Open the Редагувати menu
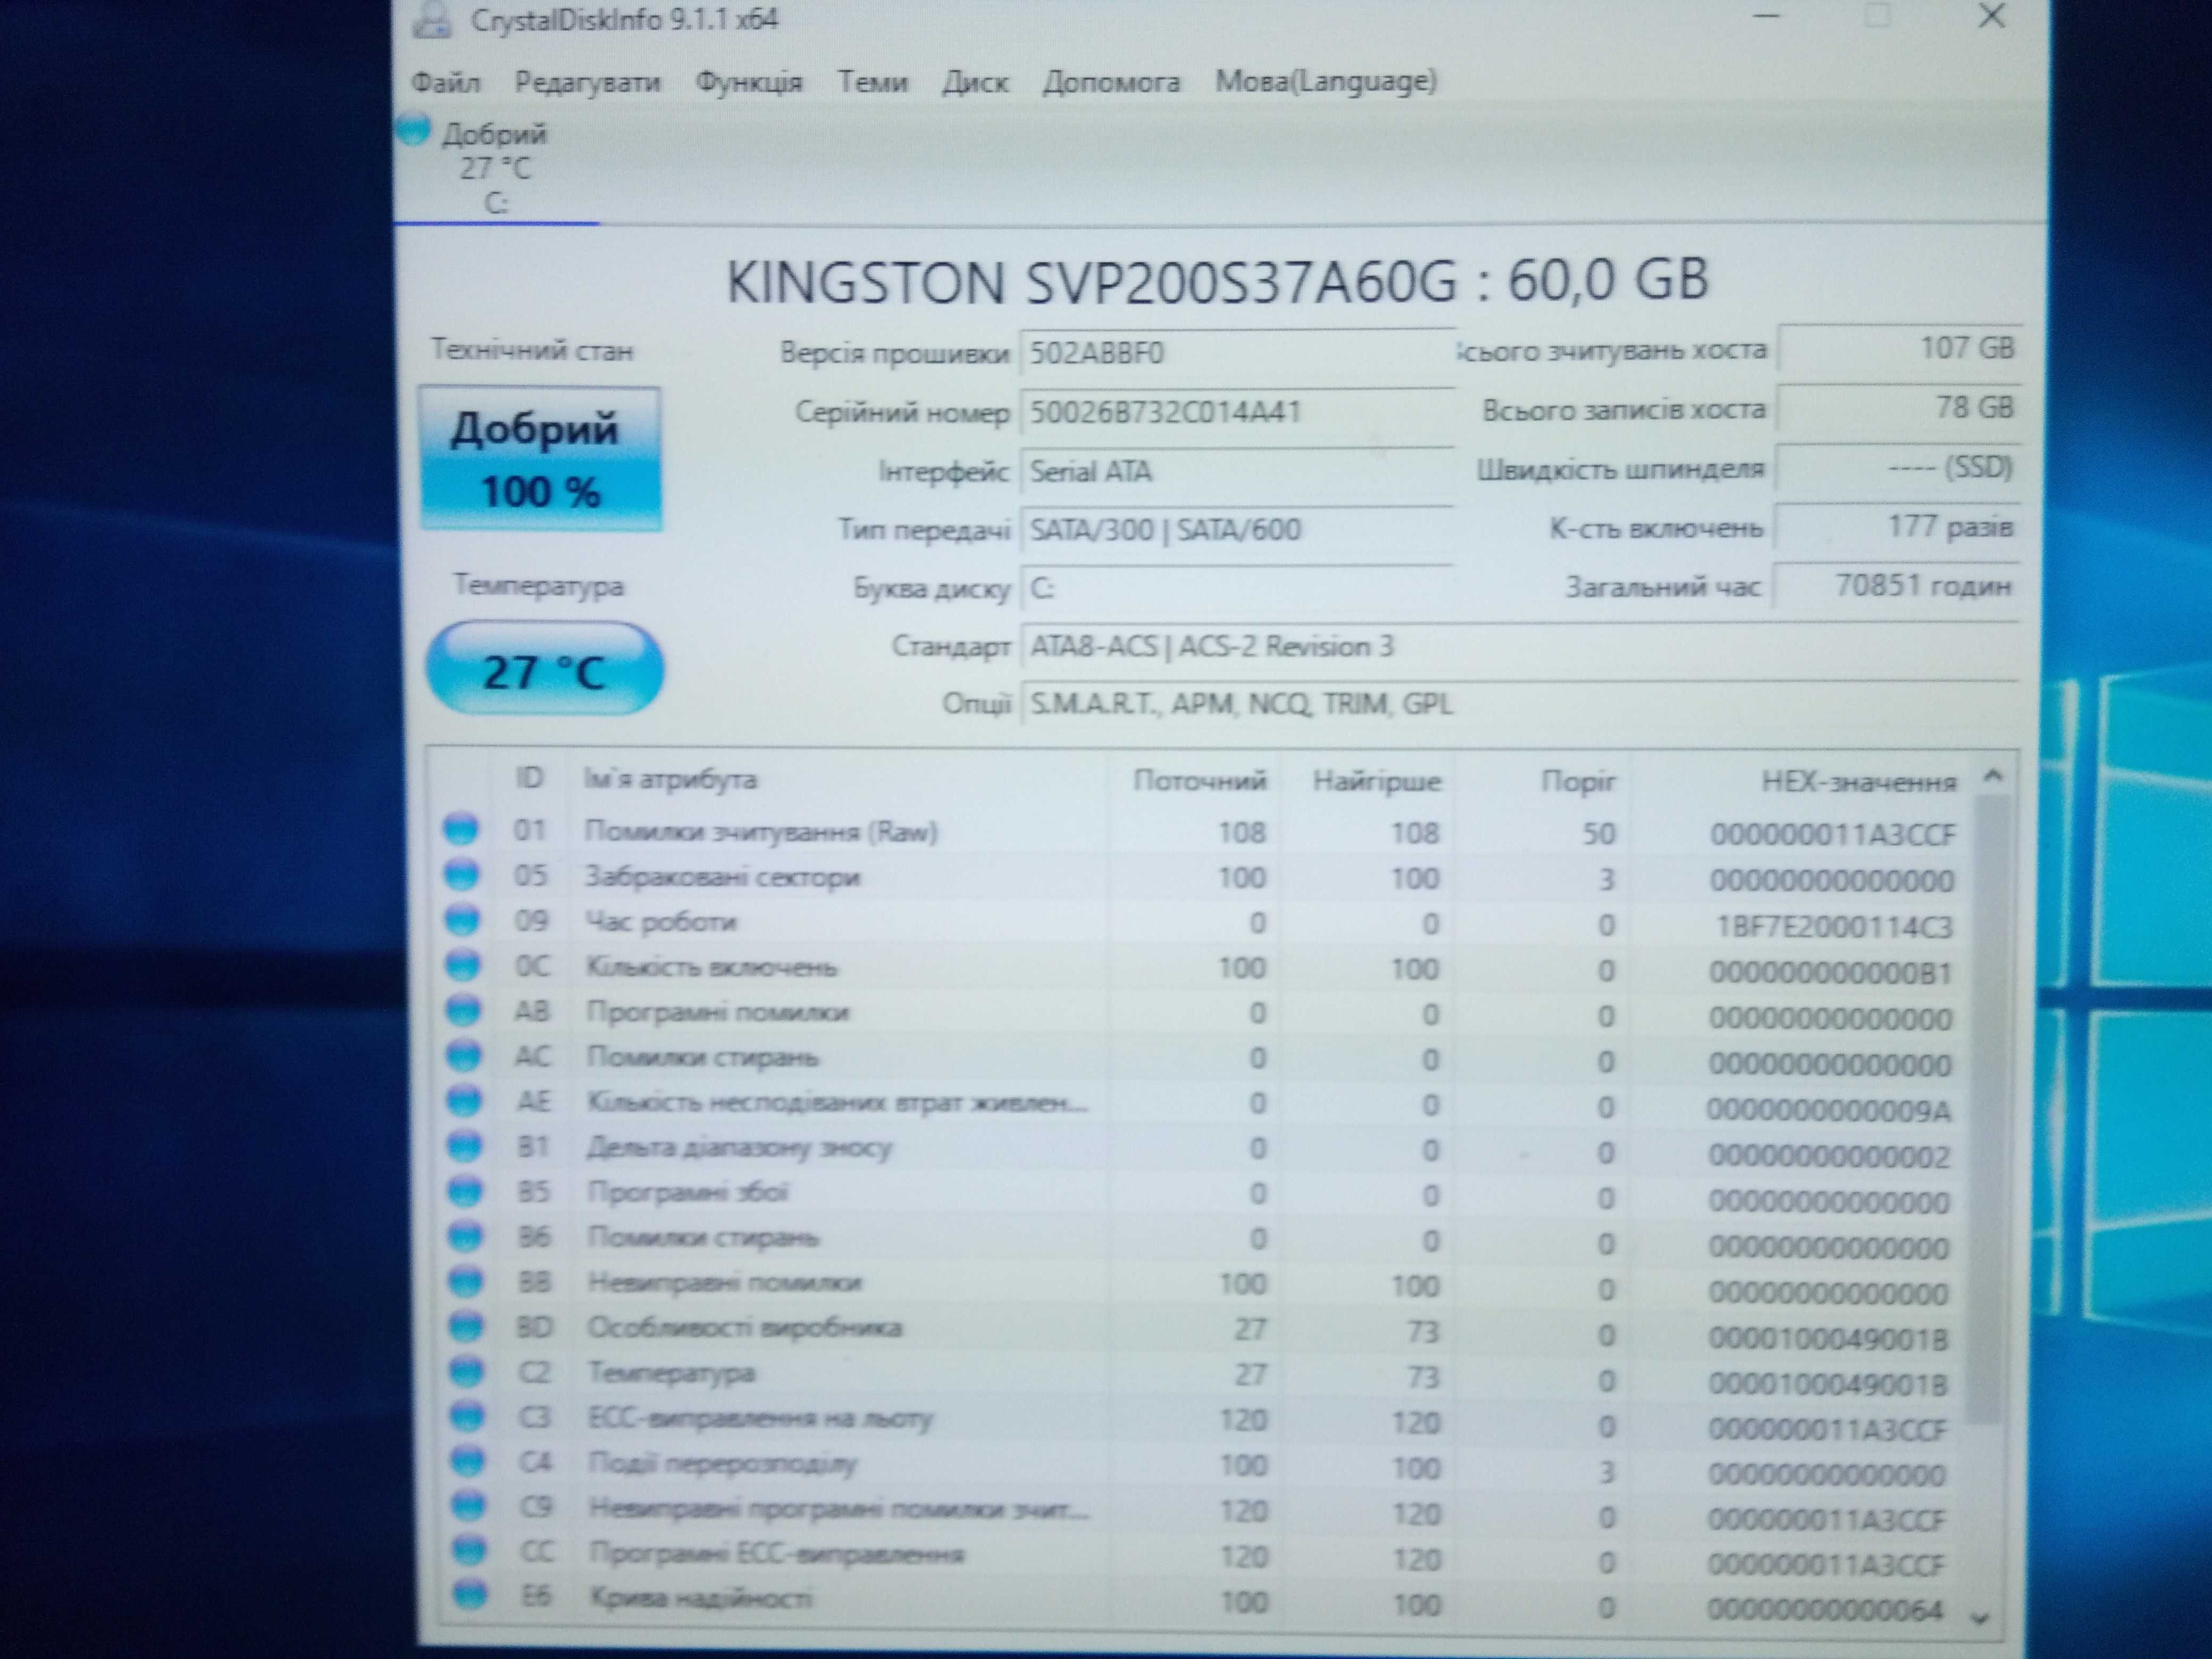 [x=587, y=82]
